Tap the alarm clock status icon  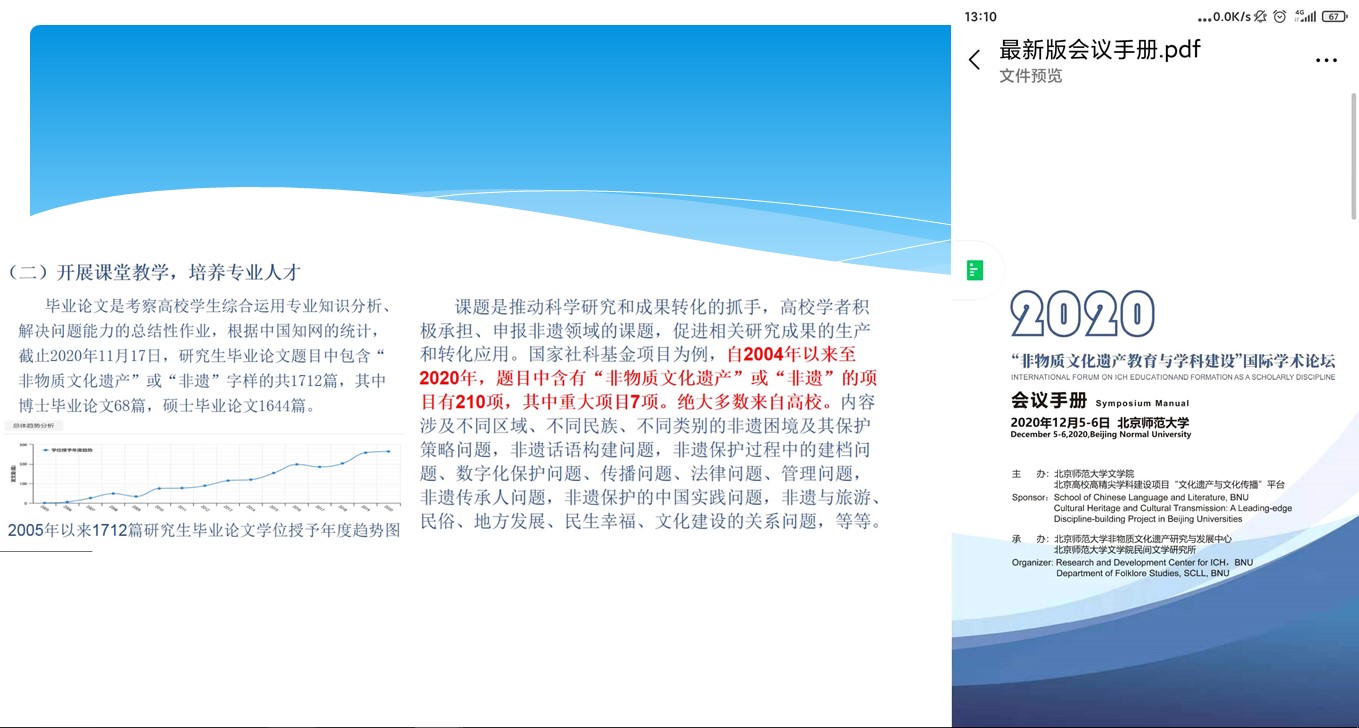(x=1279, y=17)
